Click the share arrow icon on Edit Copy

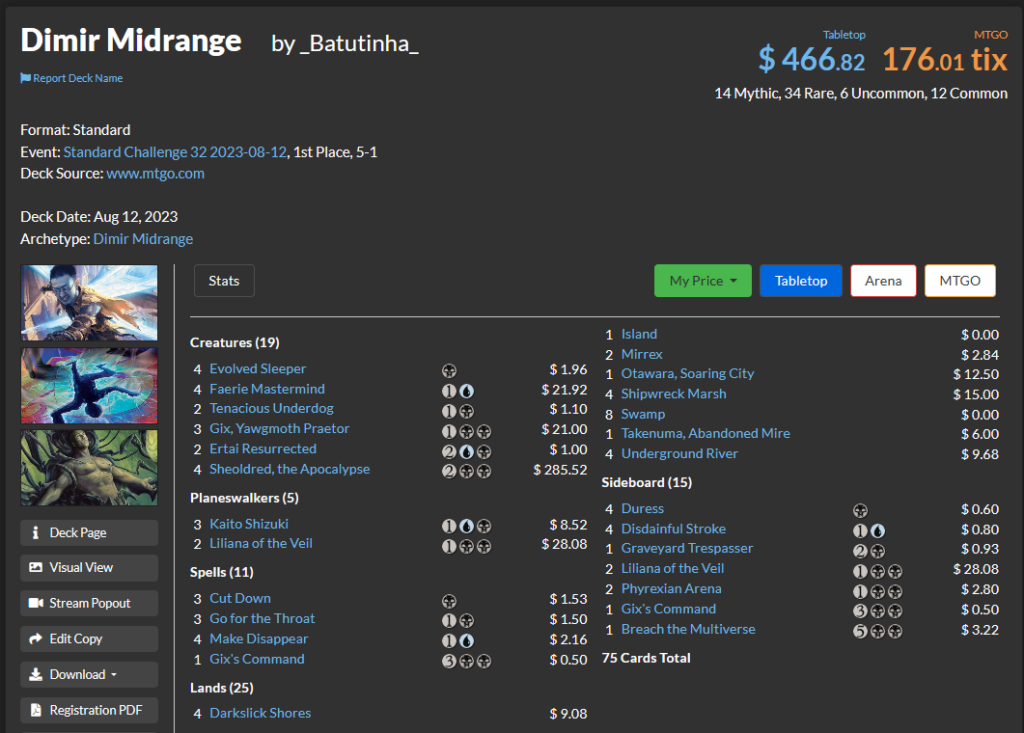pyautogui.click(x=36, y=639)
